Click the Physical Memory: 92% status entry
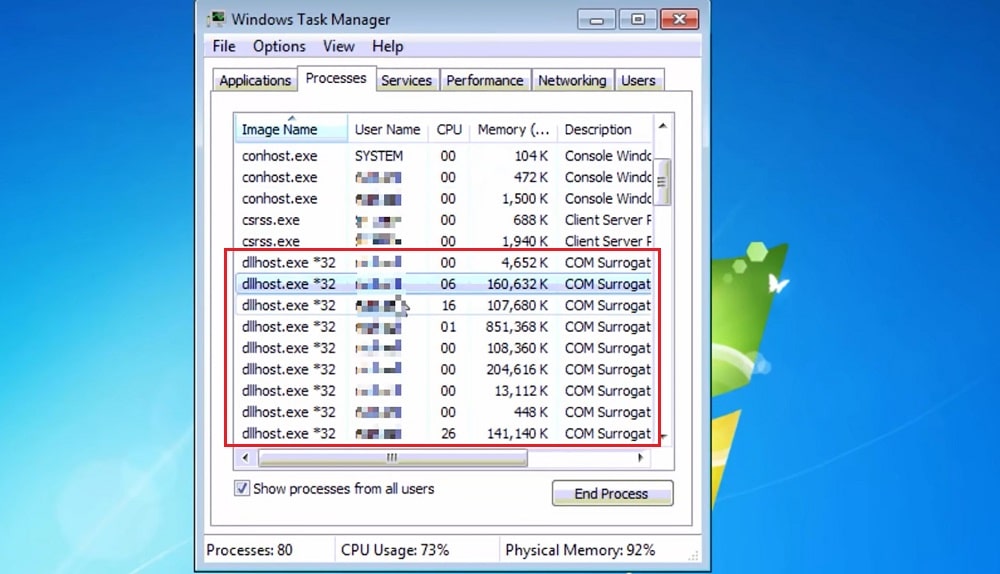The width and height of the screenshot is (1000, 574). [580, 550]
